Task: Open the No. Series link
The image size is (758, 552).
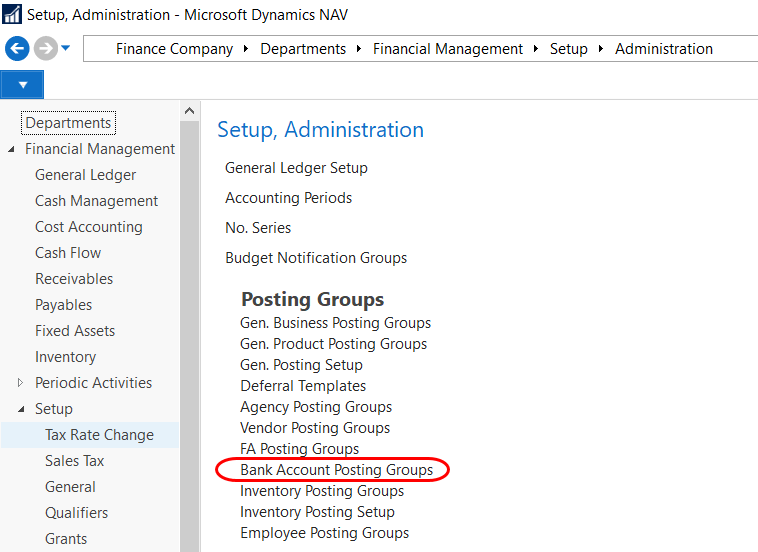Action: pyautogui.click(x=258, y=228)
